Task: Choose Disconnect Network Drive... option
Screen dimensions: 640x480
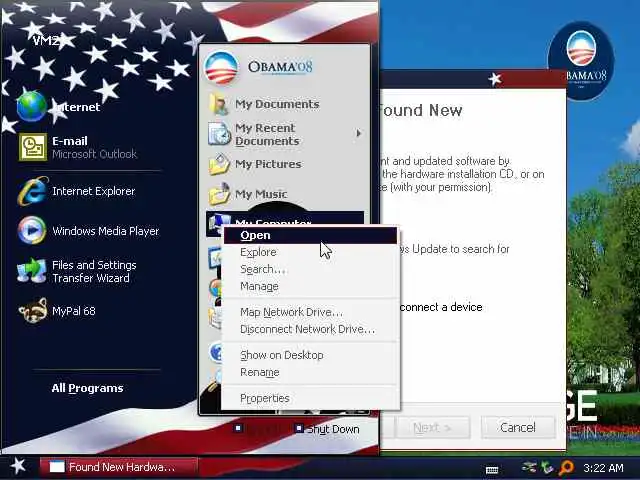Action: coord(310,329)
